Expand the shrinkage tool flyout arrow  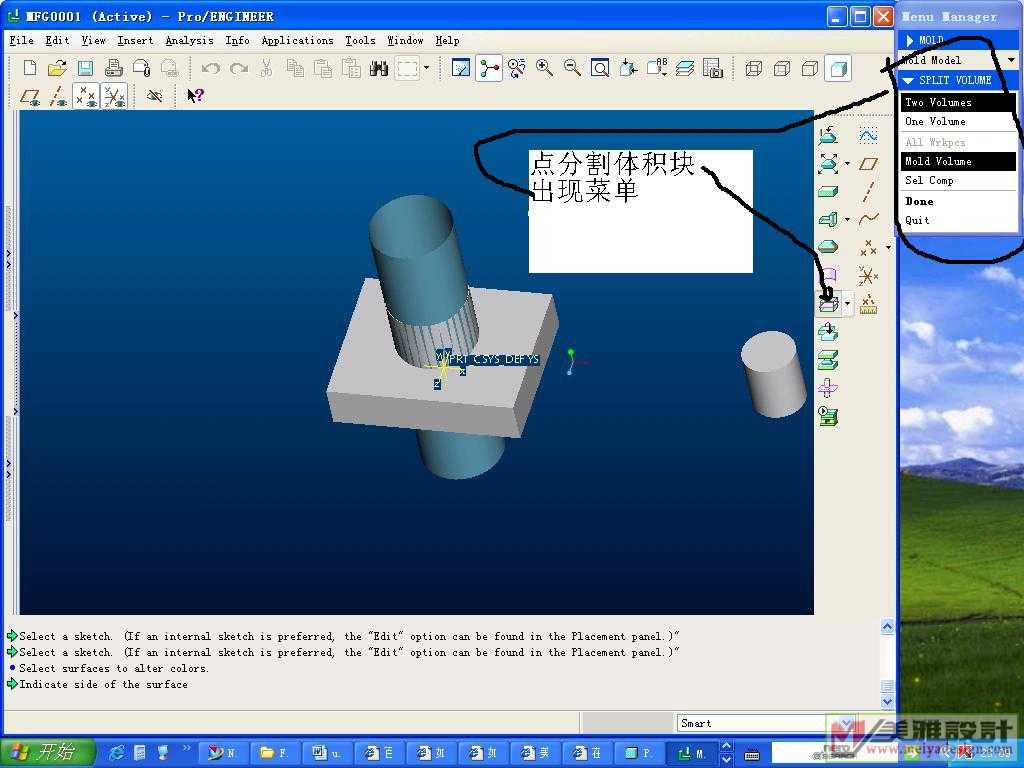848,163
